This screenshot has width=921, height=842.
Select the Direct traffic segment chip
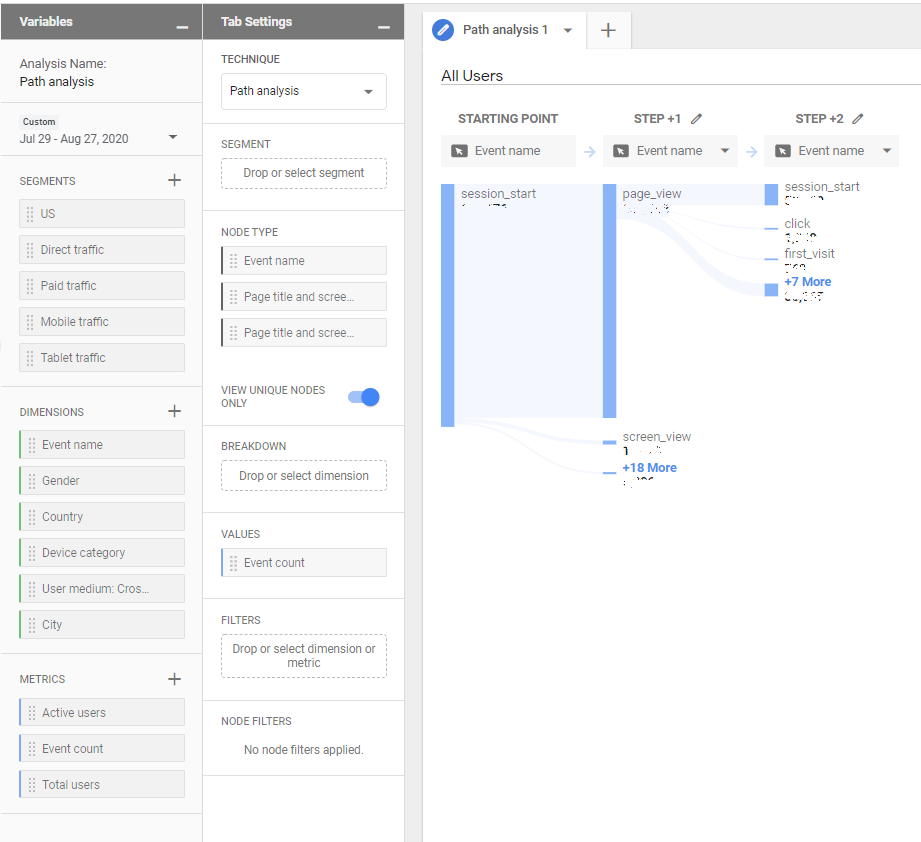[x=102, y=250]
